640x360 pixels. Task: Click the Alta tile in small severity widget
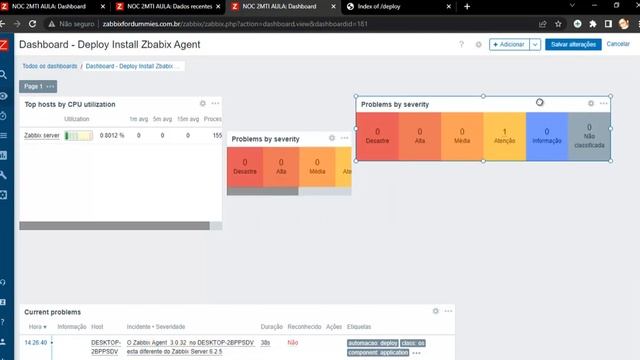click(x=281, y=167)
